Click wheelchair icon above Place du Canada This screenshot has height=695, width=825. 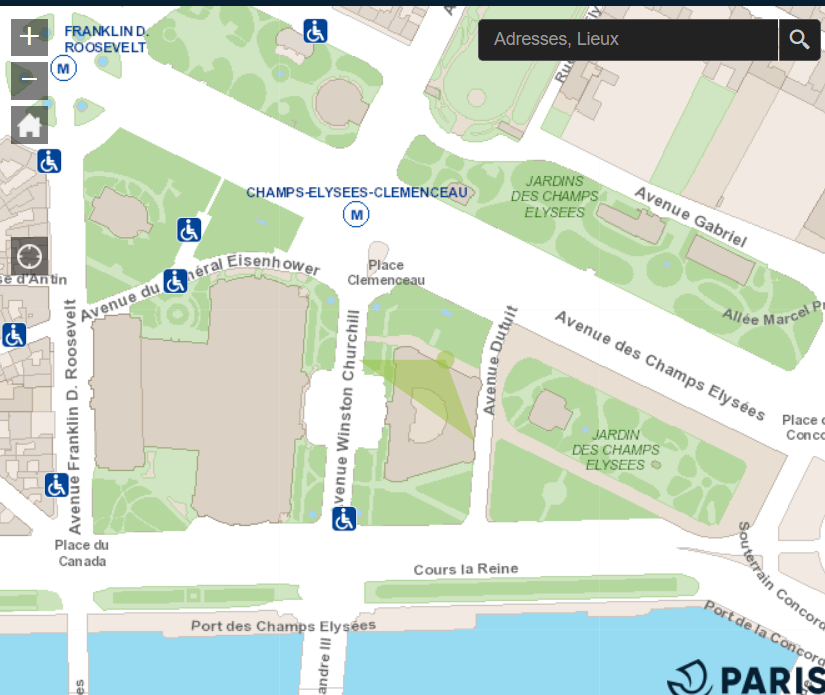[57, 485]
